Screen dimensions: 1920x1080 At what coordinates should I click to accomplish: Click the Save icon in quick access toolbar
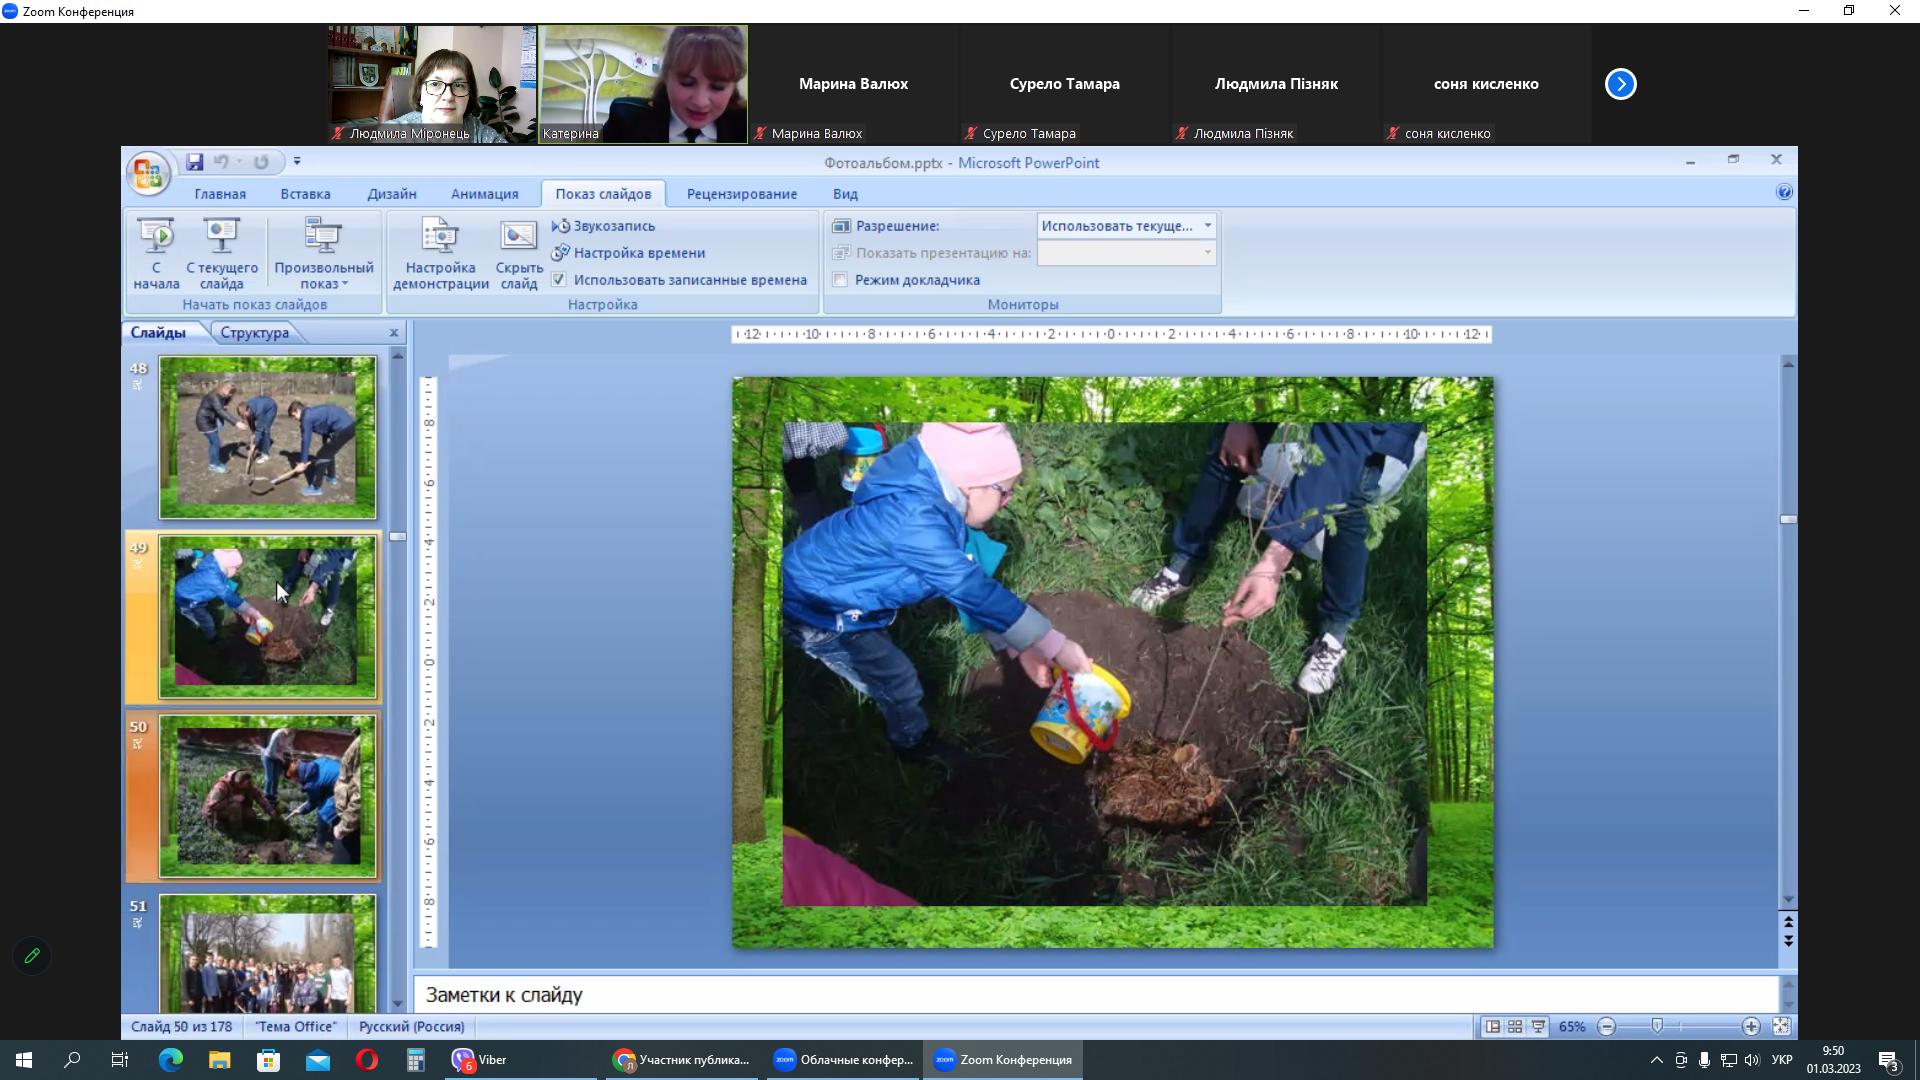click(195, 162)
